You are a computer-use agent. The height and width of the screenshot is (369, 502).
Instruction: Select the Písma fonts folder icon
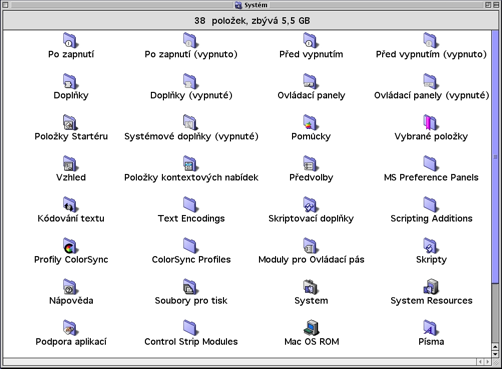click(431, 328)
